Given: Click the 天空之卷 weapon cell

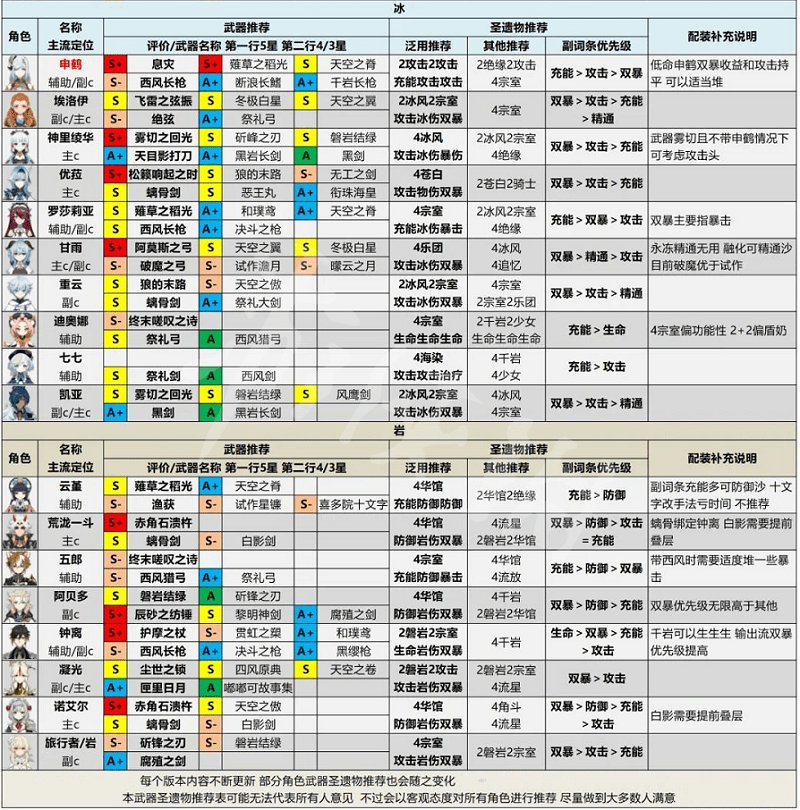Looking at the screenshot, I should [x=353, y=669].
